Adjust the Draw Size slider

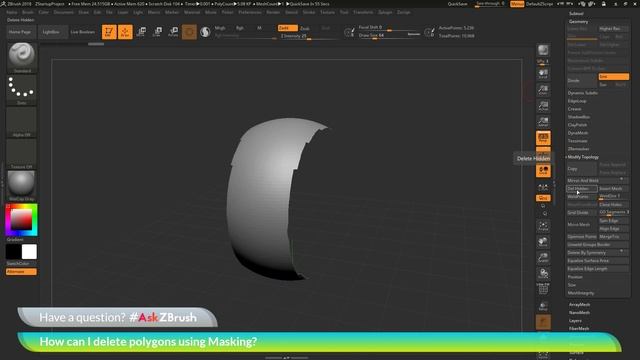click(x=389, y=36)
